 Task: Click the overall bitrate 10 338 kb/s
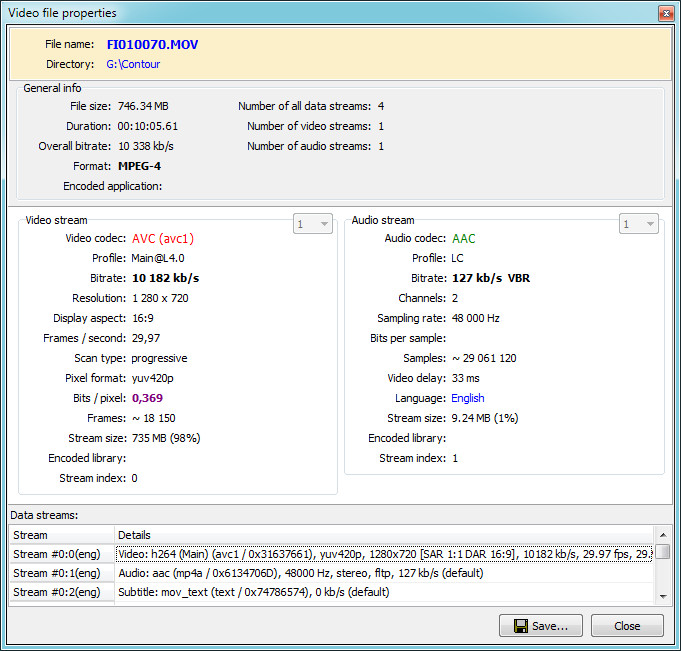pos(145,146)
